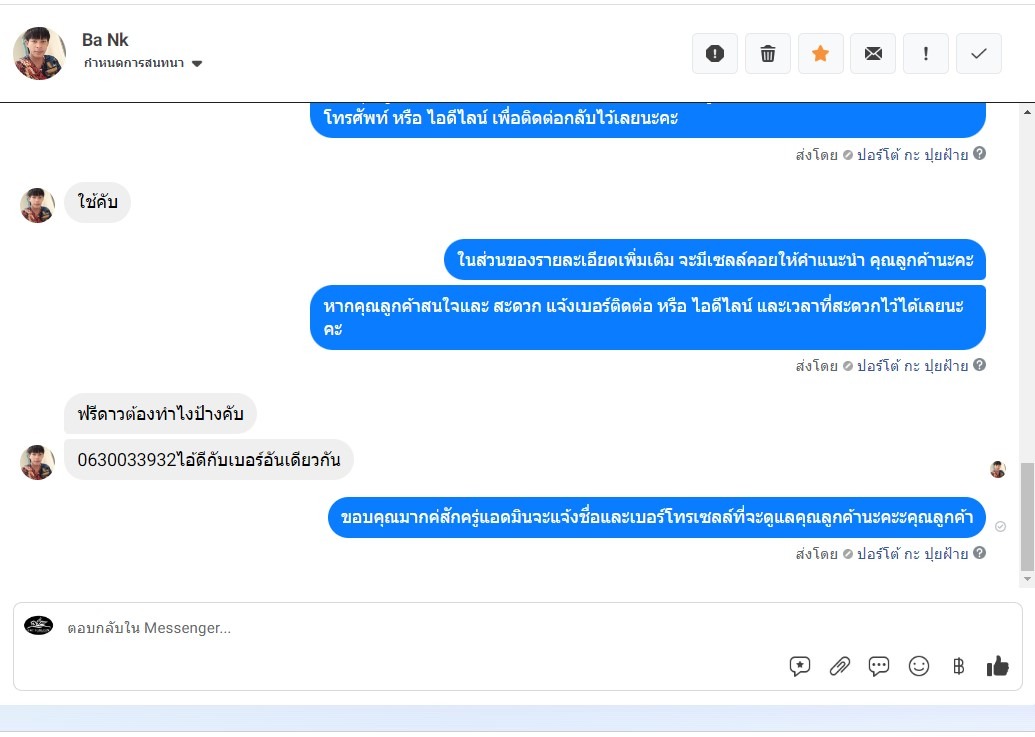1035x737 pixels.
Task: Open saved replies star-bubble icon
Action: coord(799,666)
